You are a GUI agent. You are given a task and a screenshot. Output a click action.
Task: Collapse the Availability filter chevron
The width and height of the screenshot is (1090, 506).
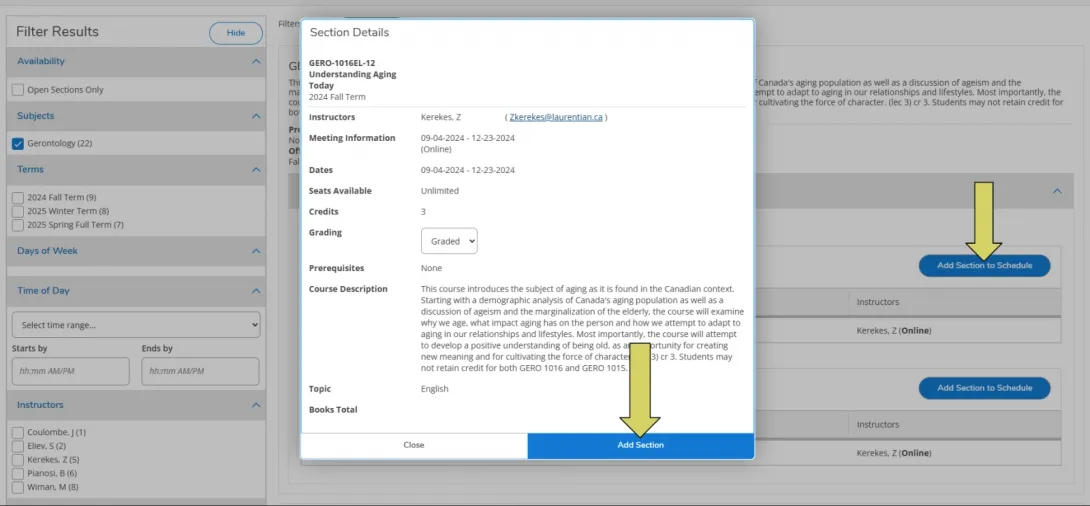[256, 61]
